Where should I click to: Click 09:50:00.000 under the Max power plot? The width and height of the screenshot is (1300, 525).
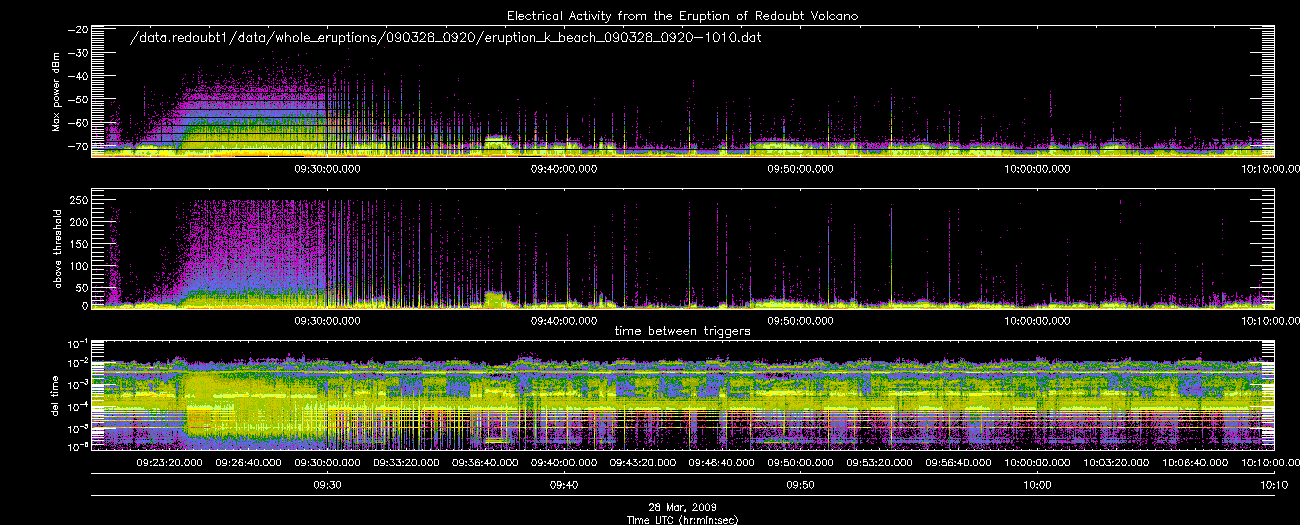coord(801,169)
